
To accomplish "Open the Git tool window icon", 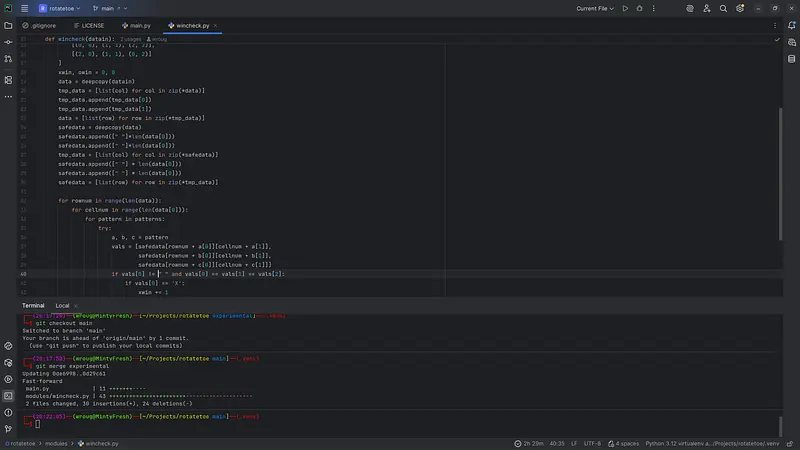I will tap(8, 429).
